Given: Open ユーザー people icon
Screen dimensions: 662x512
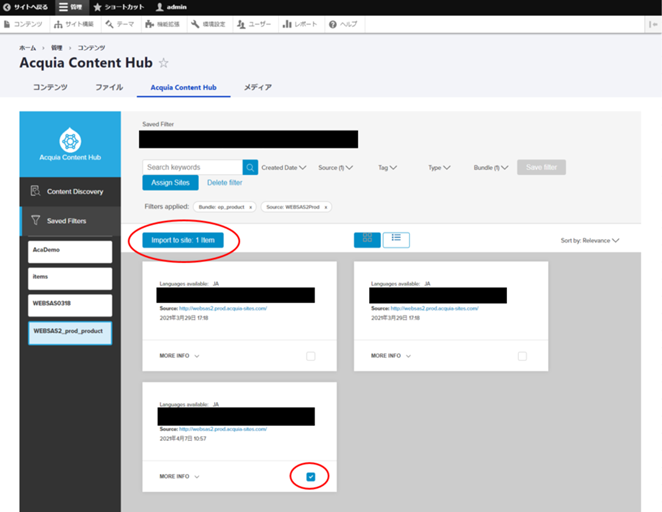Looking at the screenshot, I should point(241,24).
